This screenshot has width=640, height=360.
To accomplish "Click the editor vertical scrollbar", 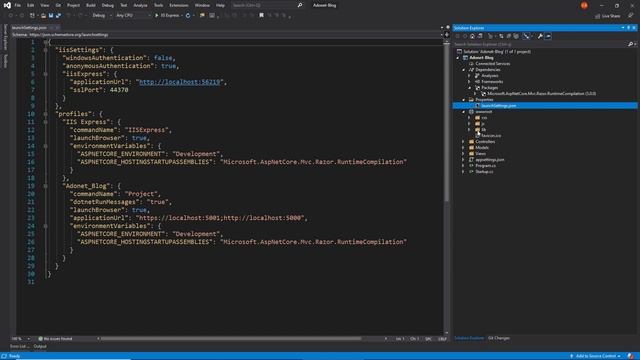I will (447, 122).
